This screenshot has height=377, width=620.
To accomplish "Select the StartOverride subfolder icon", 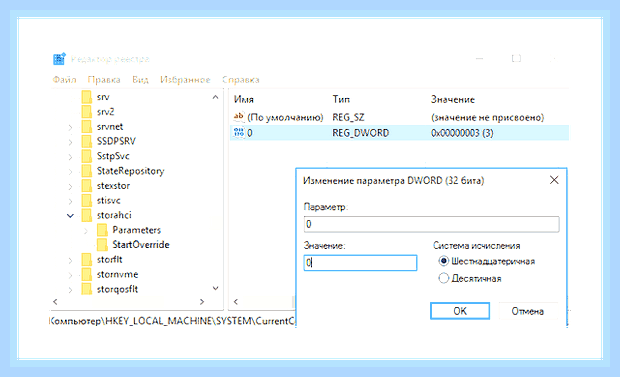I will [102, 245].
